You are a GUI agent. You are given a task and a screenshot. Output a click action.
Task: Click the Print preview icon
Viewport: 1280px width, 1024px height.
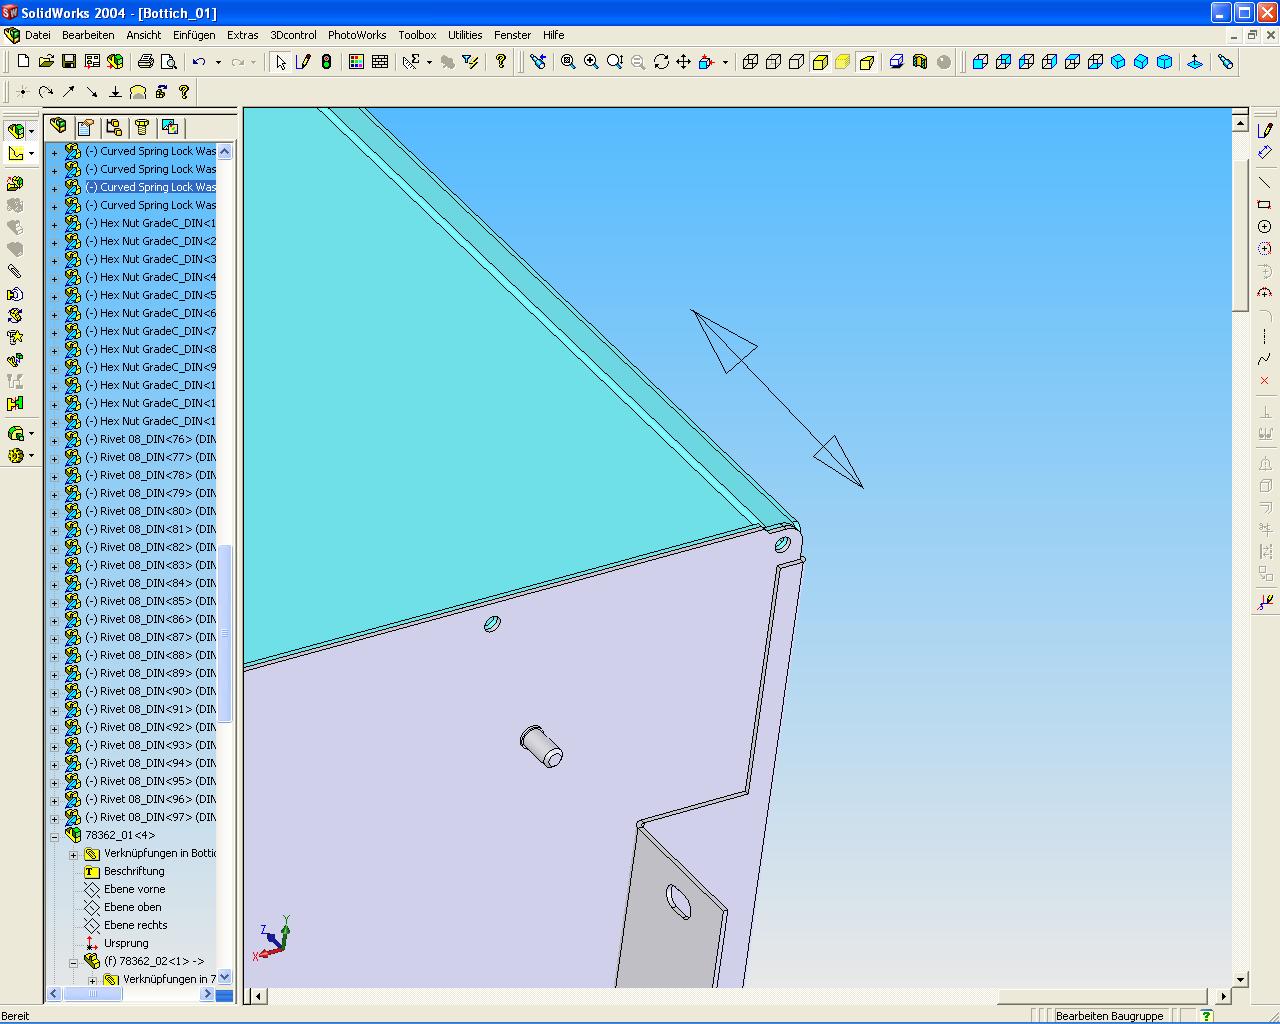tap(169, 62)
